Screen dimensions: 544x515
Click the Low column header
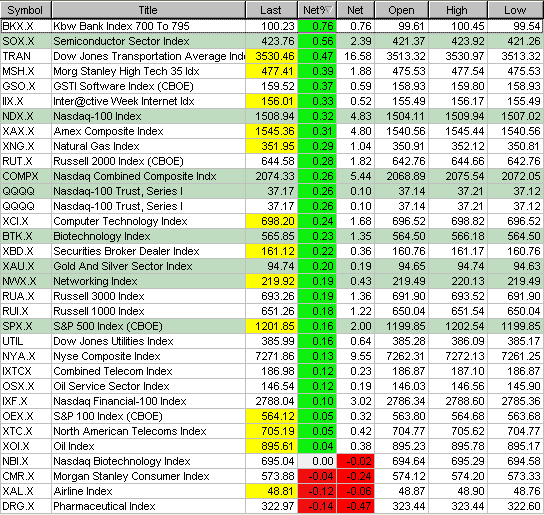(516, 10)
